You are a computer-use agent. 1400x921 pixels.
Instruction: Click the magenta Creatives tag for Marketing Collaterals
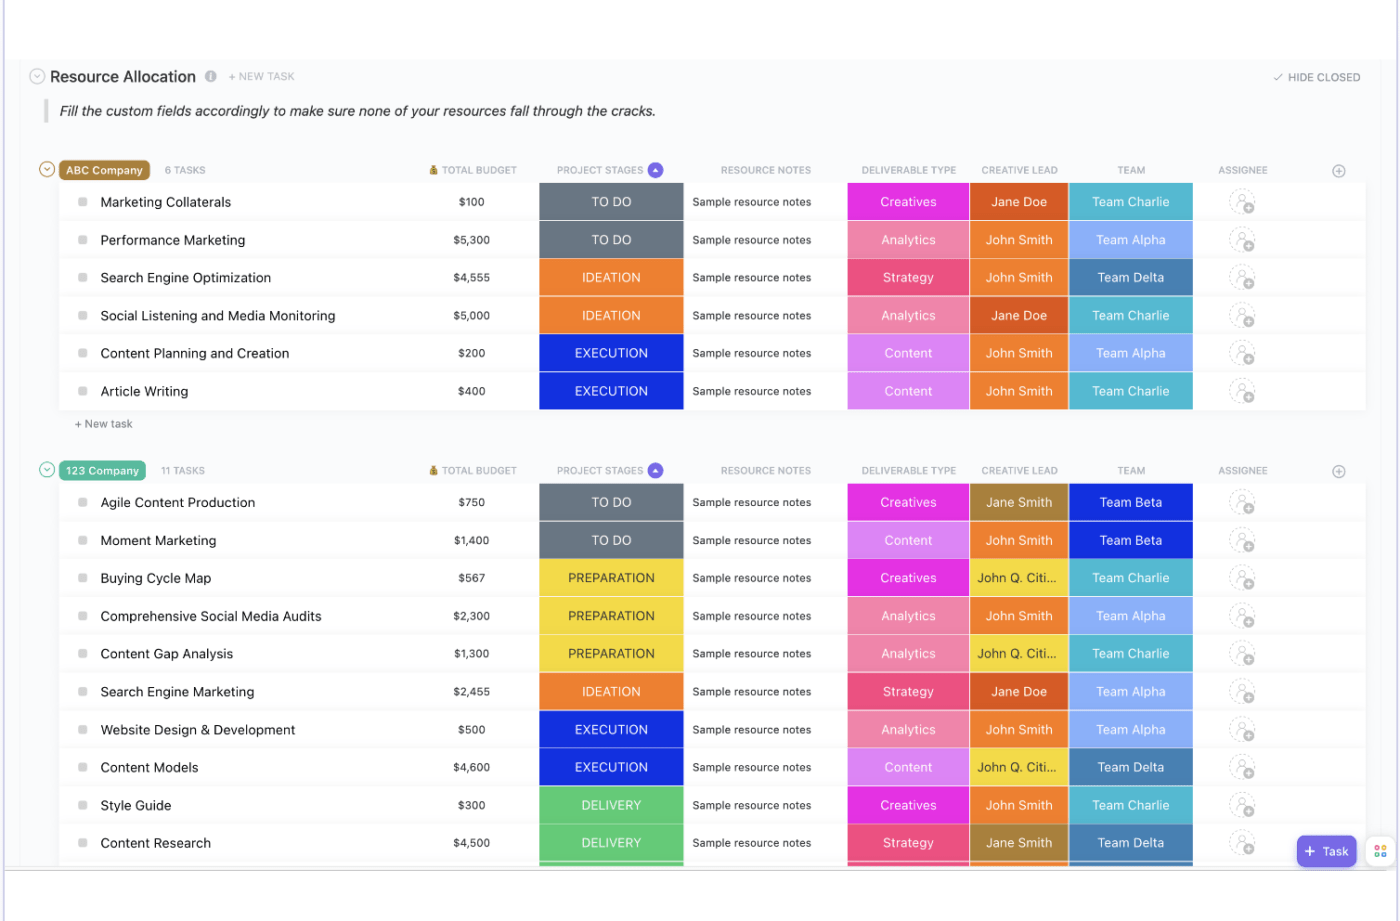point(908,201)
